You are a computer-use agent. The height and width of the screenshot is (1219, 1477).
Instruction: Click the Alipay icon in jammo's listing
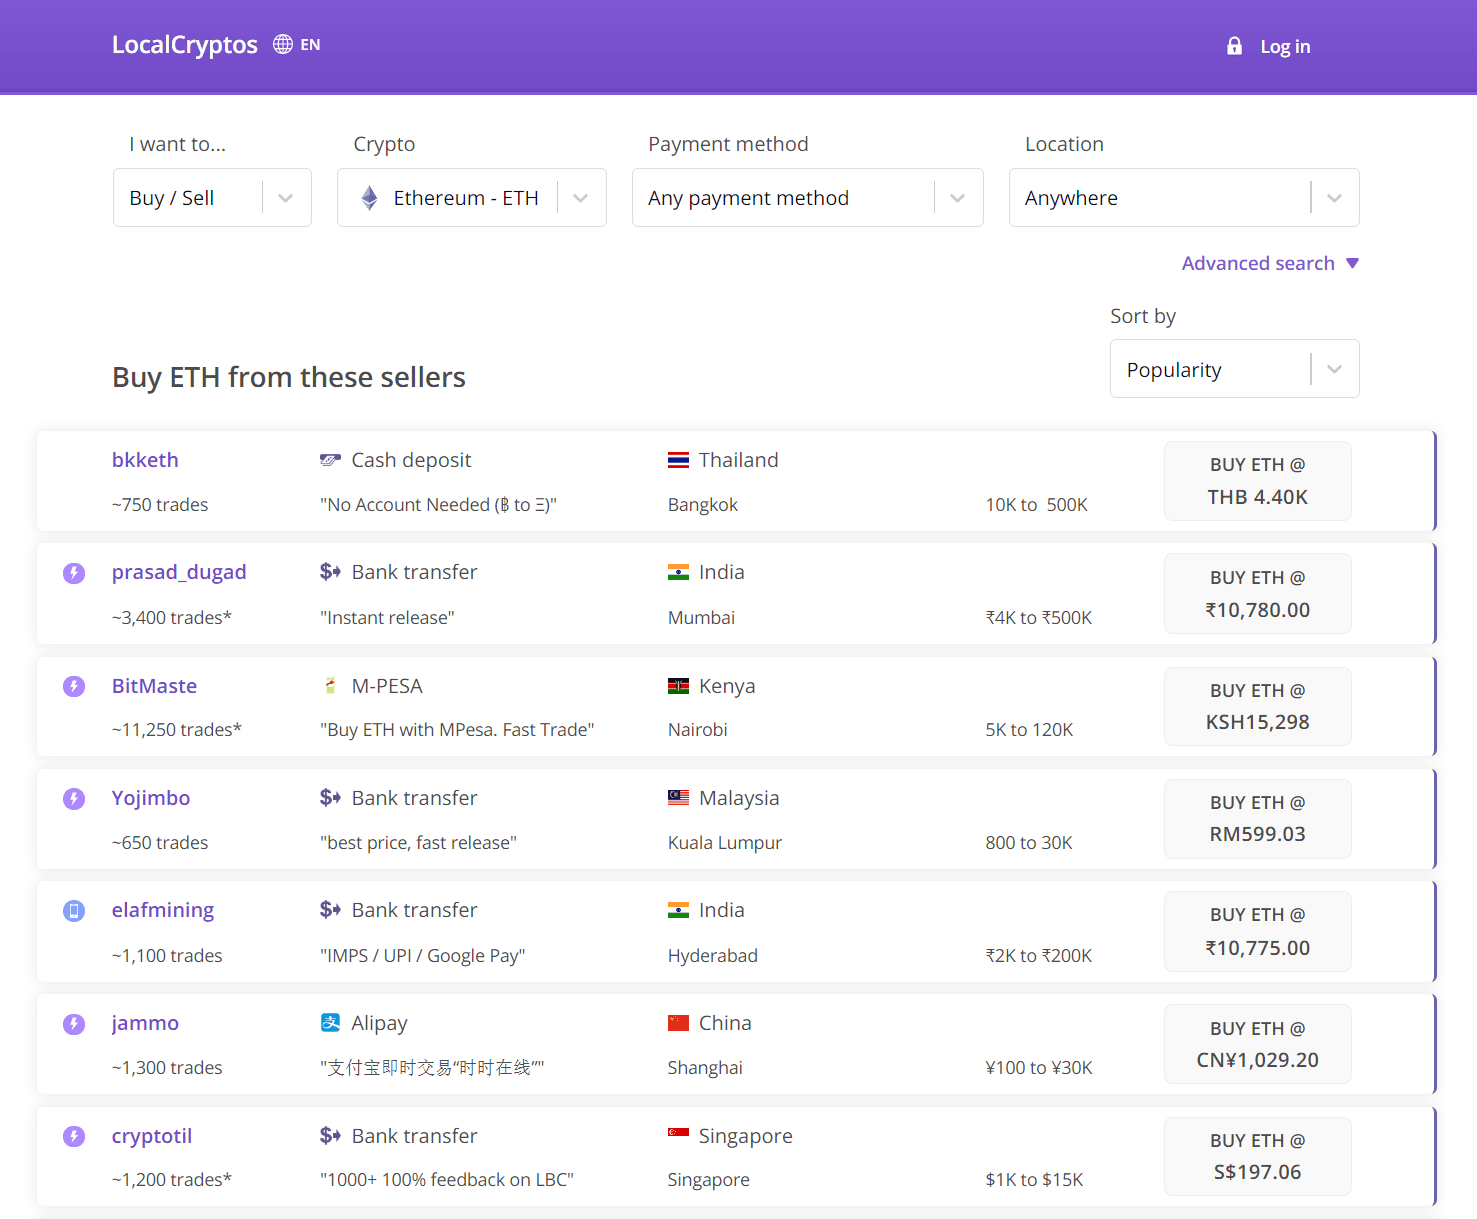click(x=330, y=1022)
